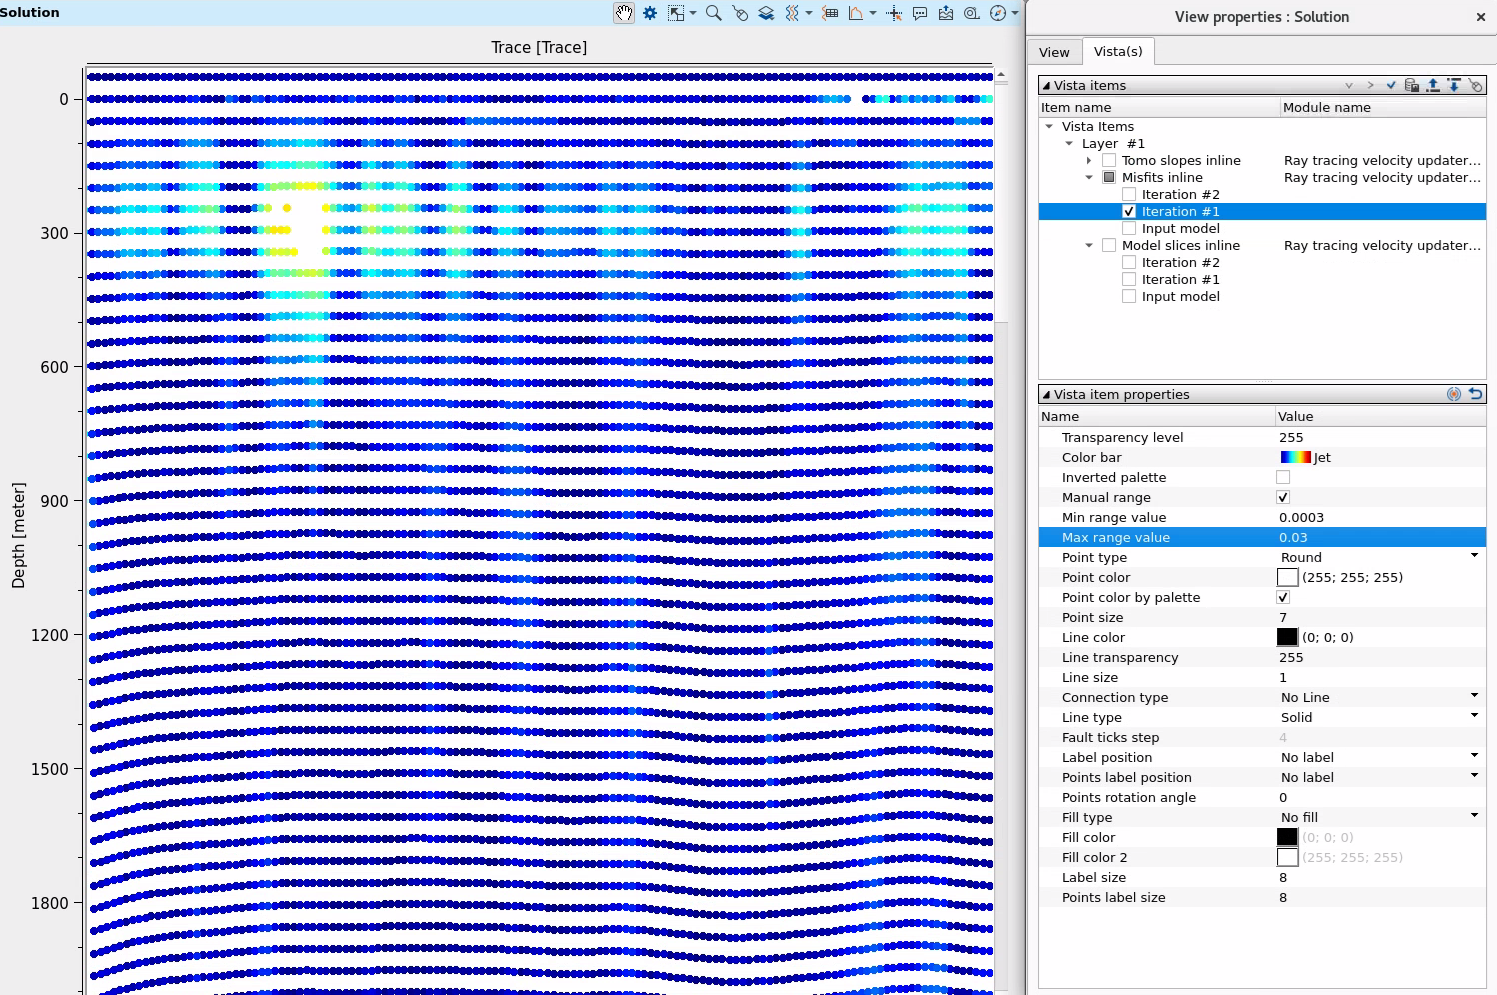
Task: Click the orange curve chart icon
Action: 856,13
